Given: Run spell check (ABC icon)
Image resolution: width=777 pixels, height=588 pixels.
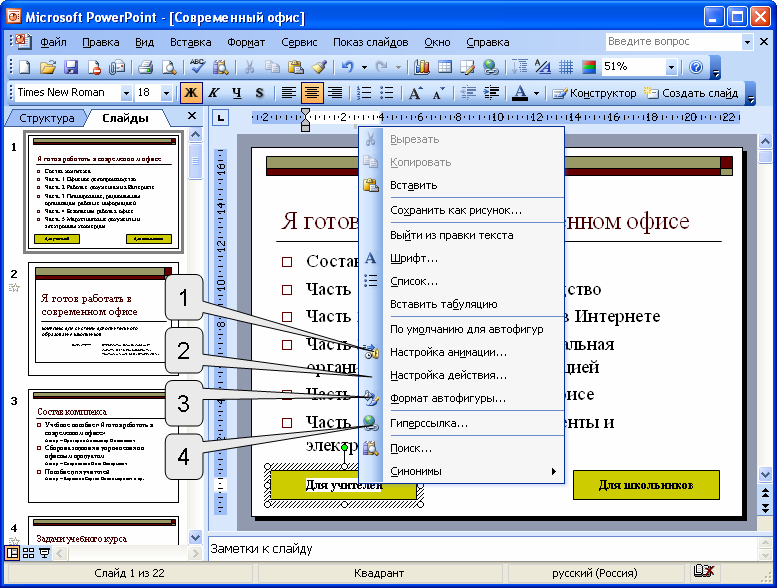Looking at the screenshot, I should [197, 67].
